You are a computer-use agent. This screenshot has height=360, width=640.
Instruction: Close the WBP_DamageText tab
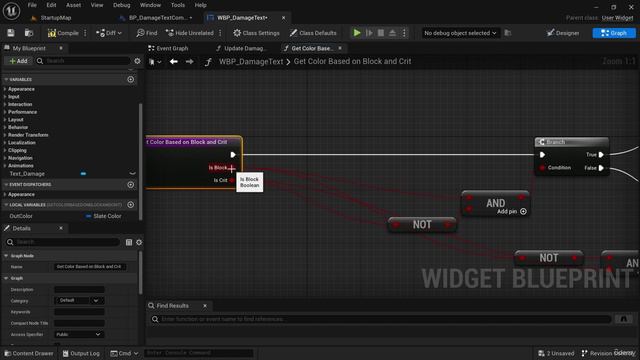click(283, 18)
